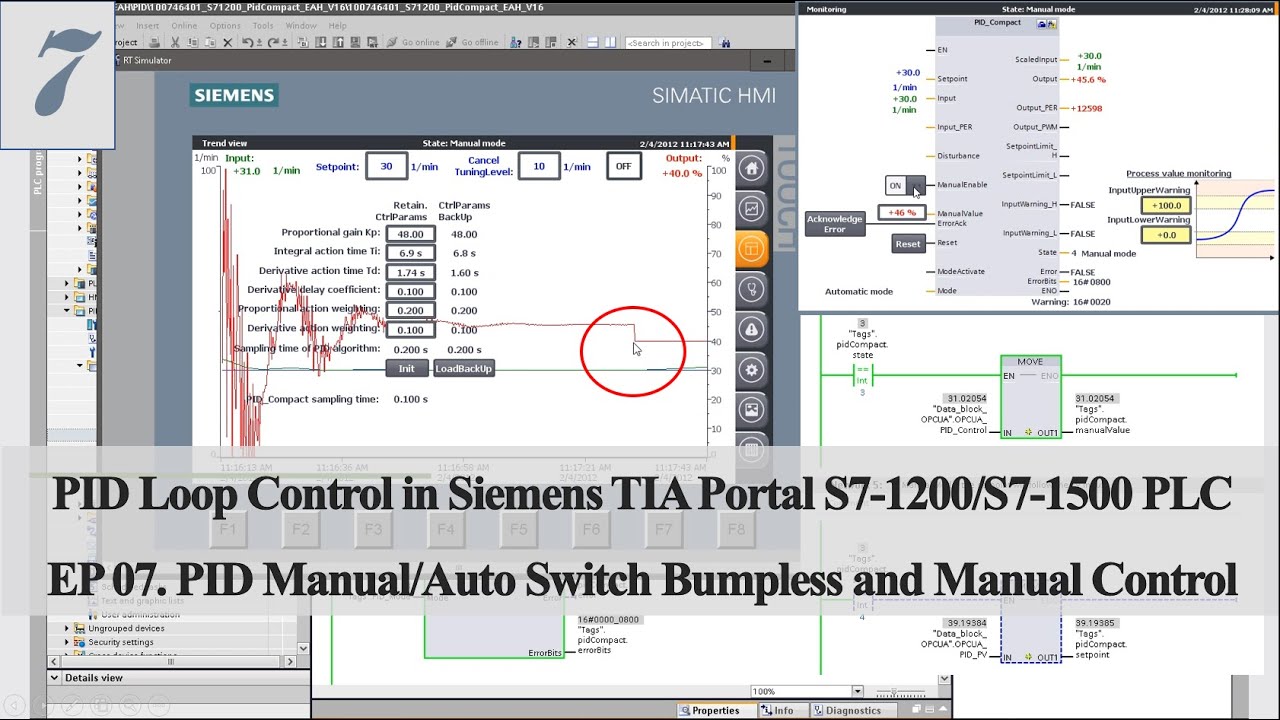1280x720 pixels.
Task: Expand the Security settings tree node
Action: pyautogui.click(x=68, y=642)
